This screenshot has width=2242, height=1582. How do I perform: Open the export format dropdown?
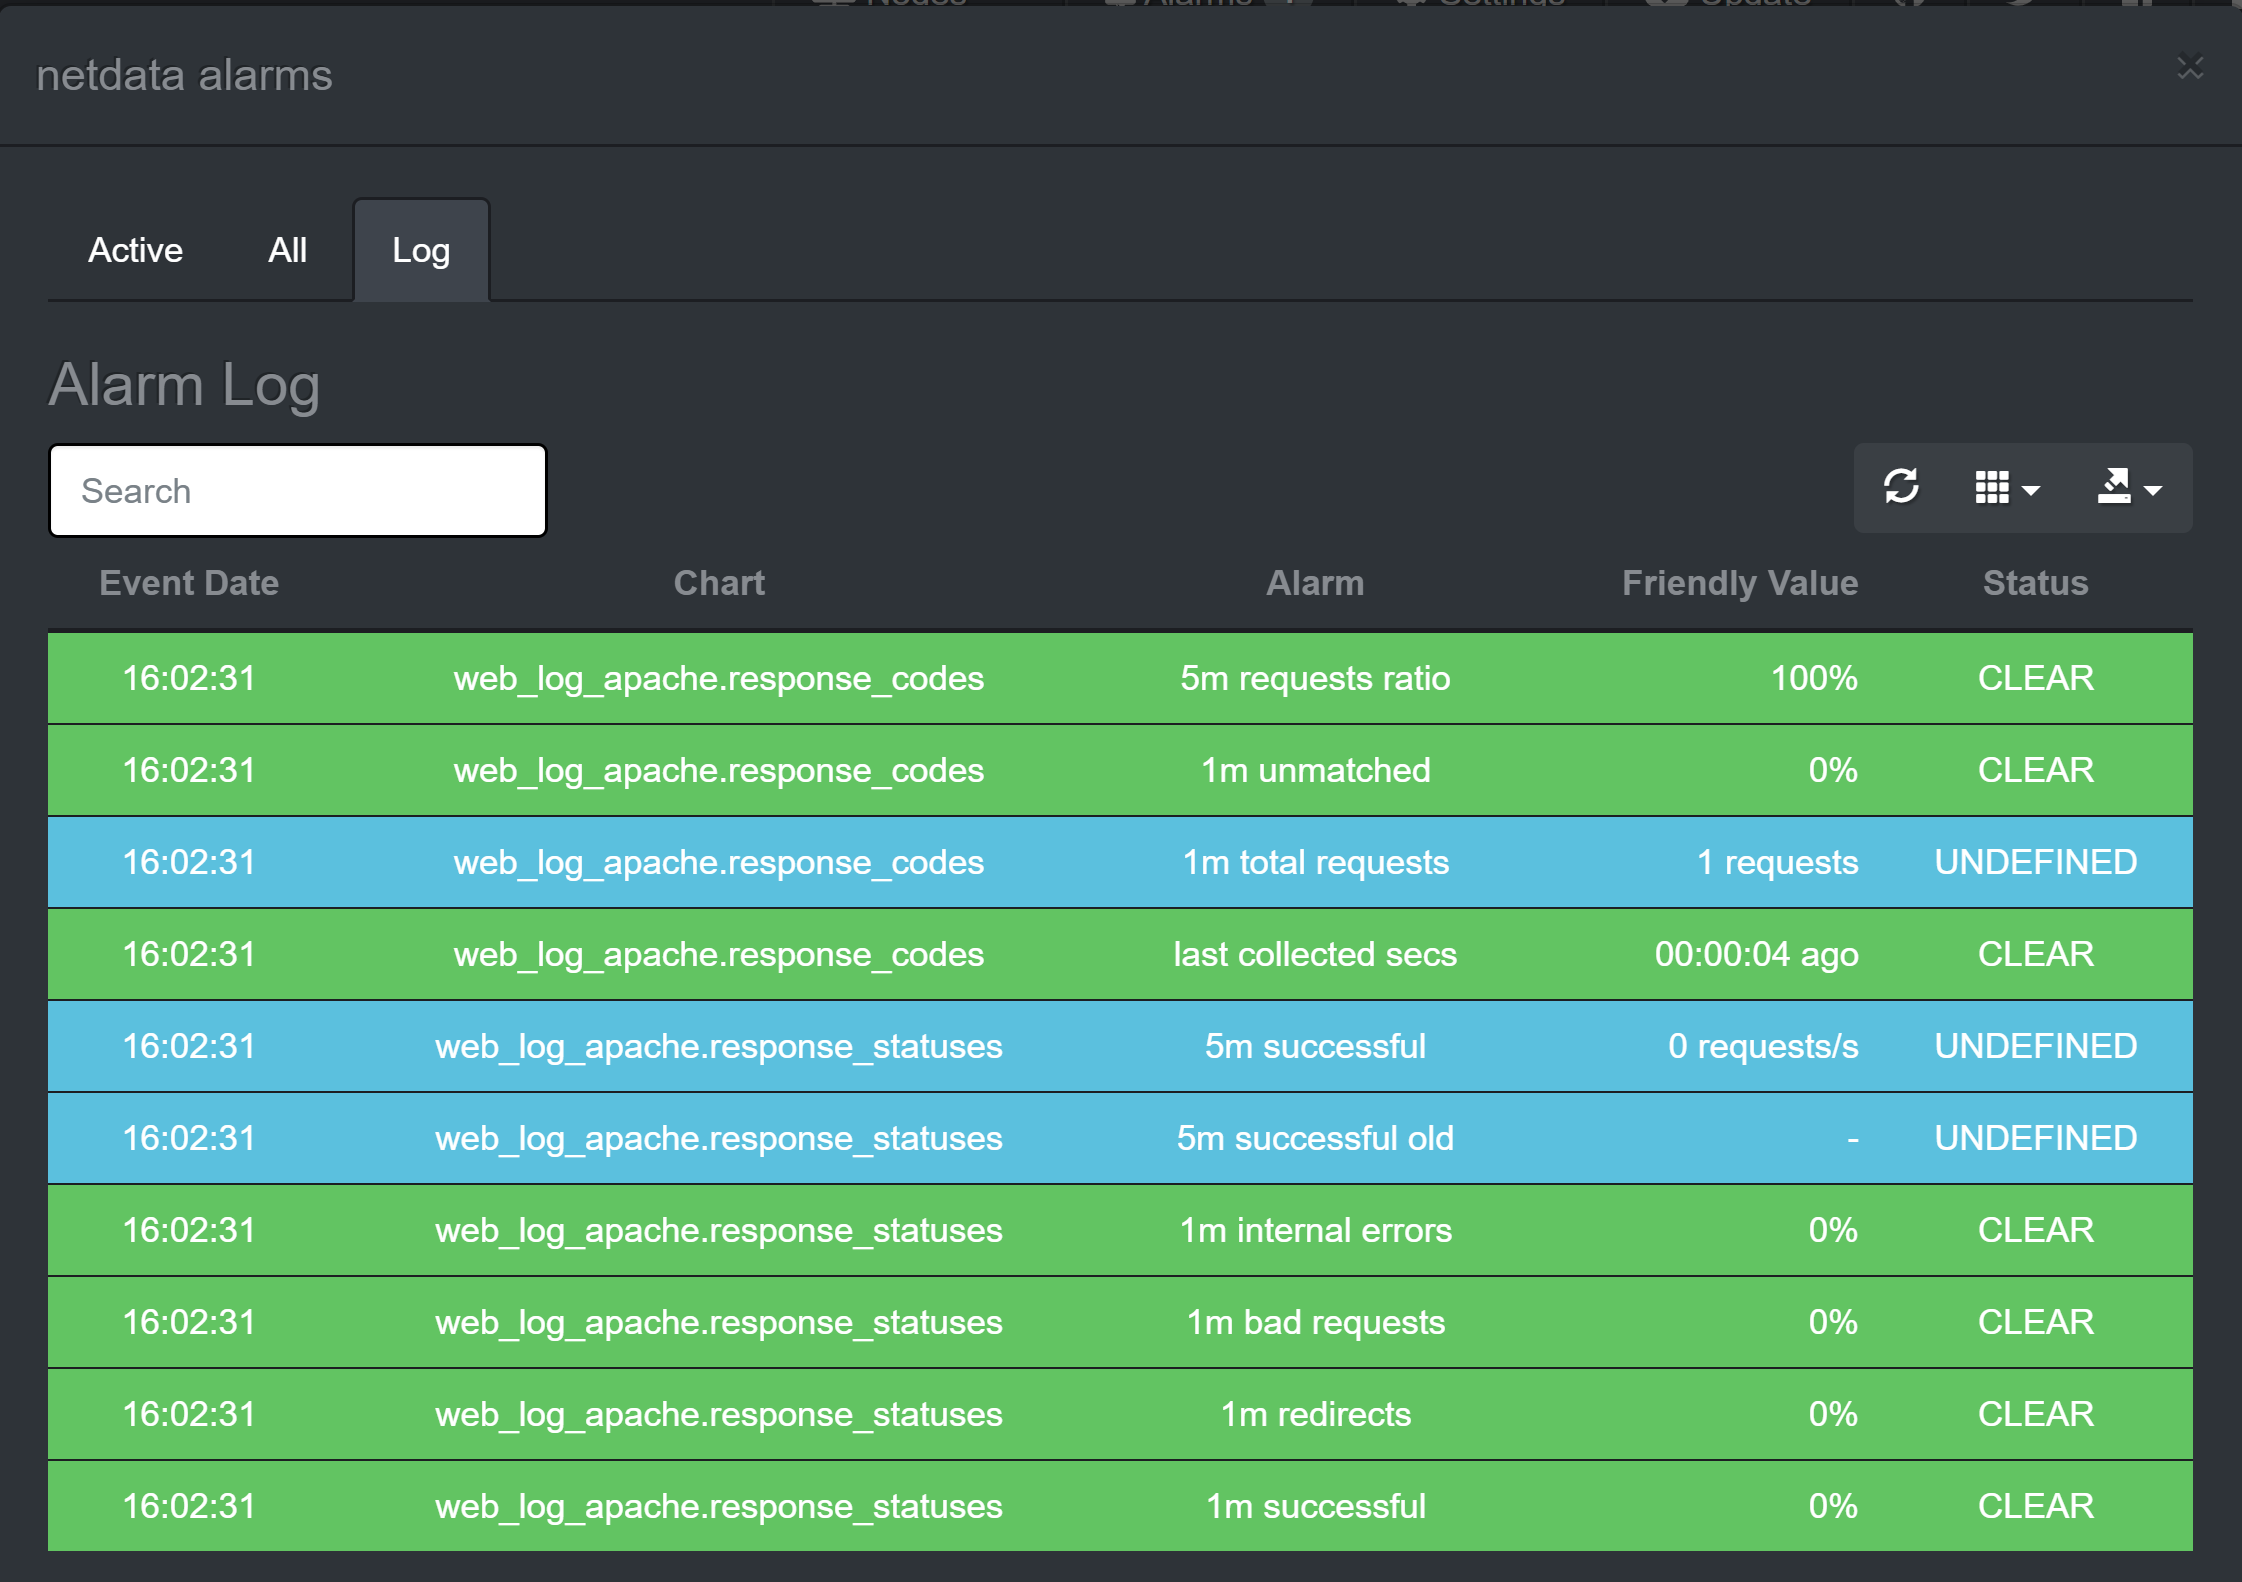click(x=2153, y=492)
